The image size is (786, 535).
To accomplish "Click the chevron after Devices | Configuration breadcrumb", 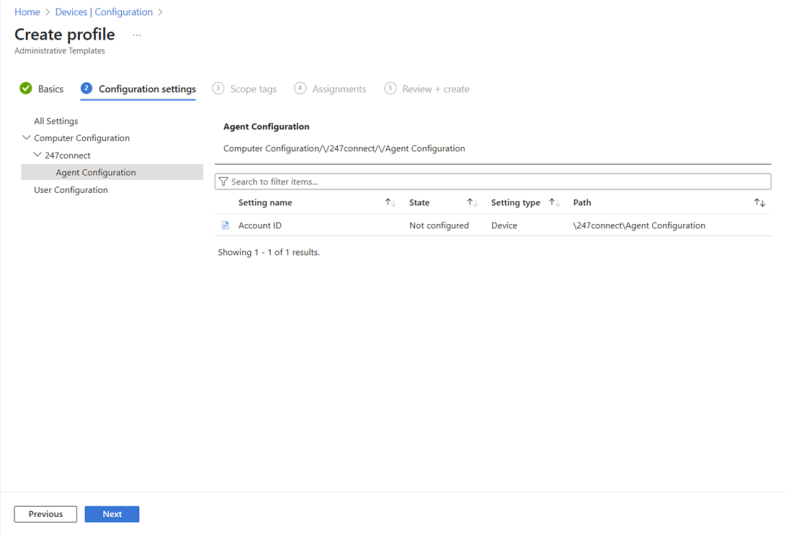I will tap(160, 12).
